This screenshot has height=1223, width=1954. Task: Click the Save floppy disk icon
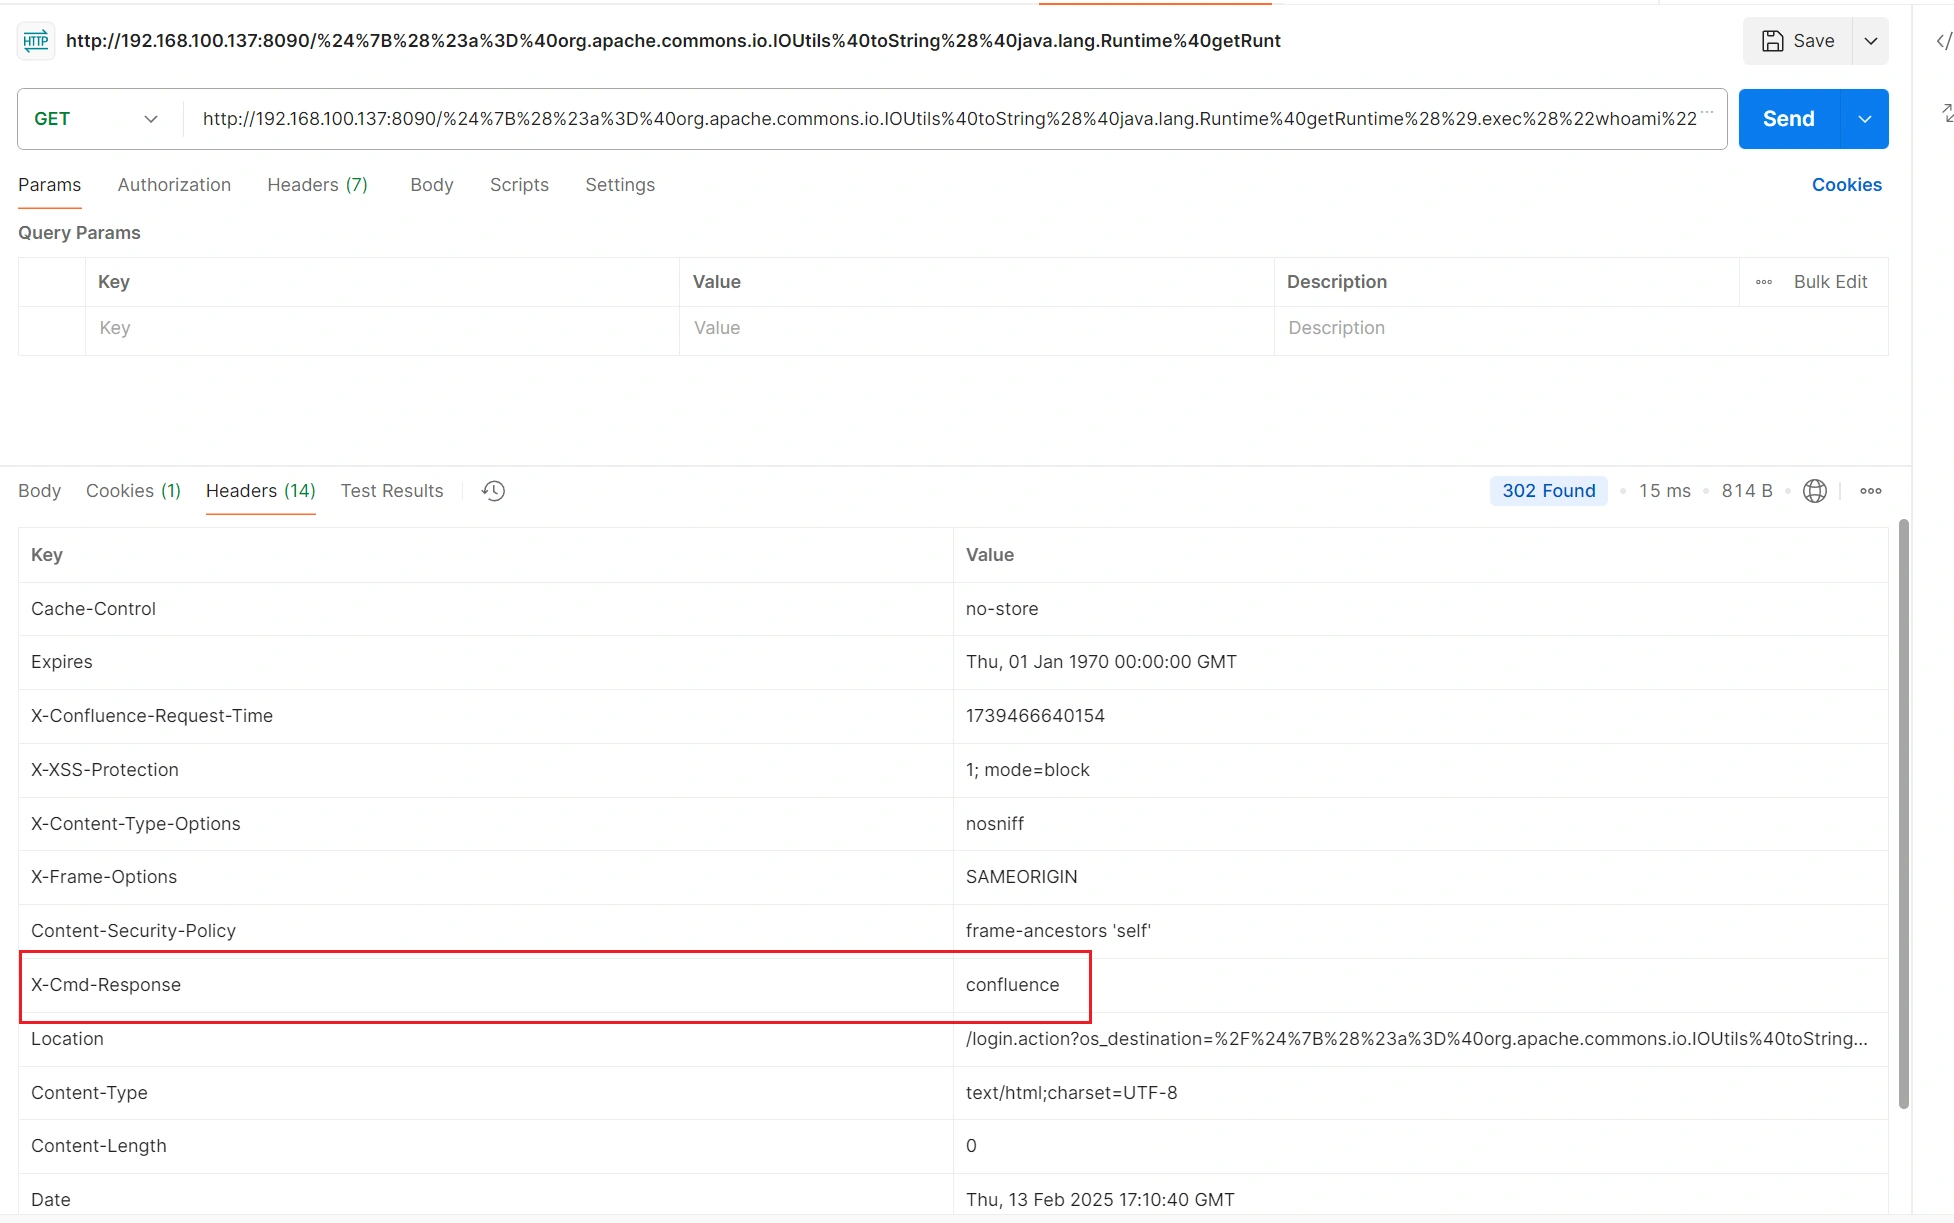point(1772,41)
